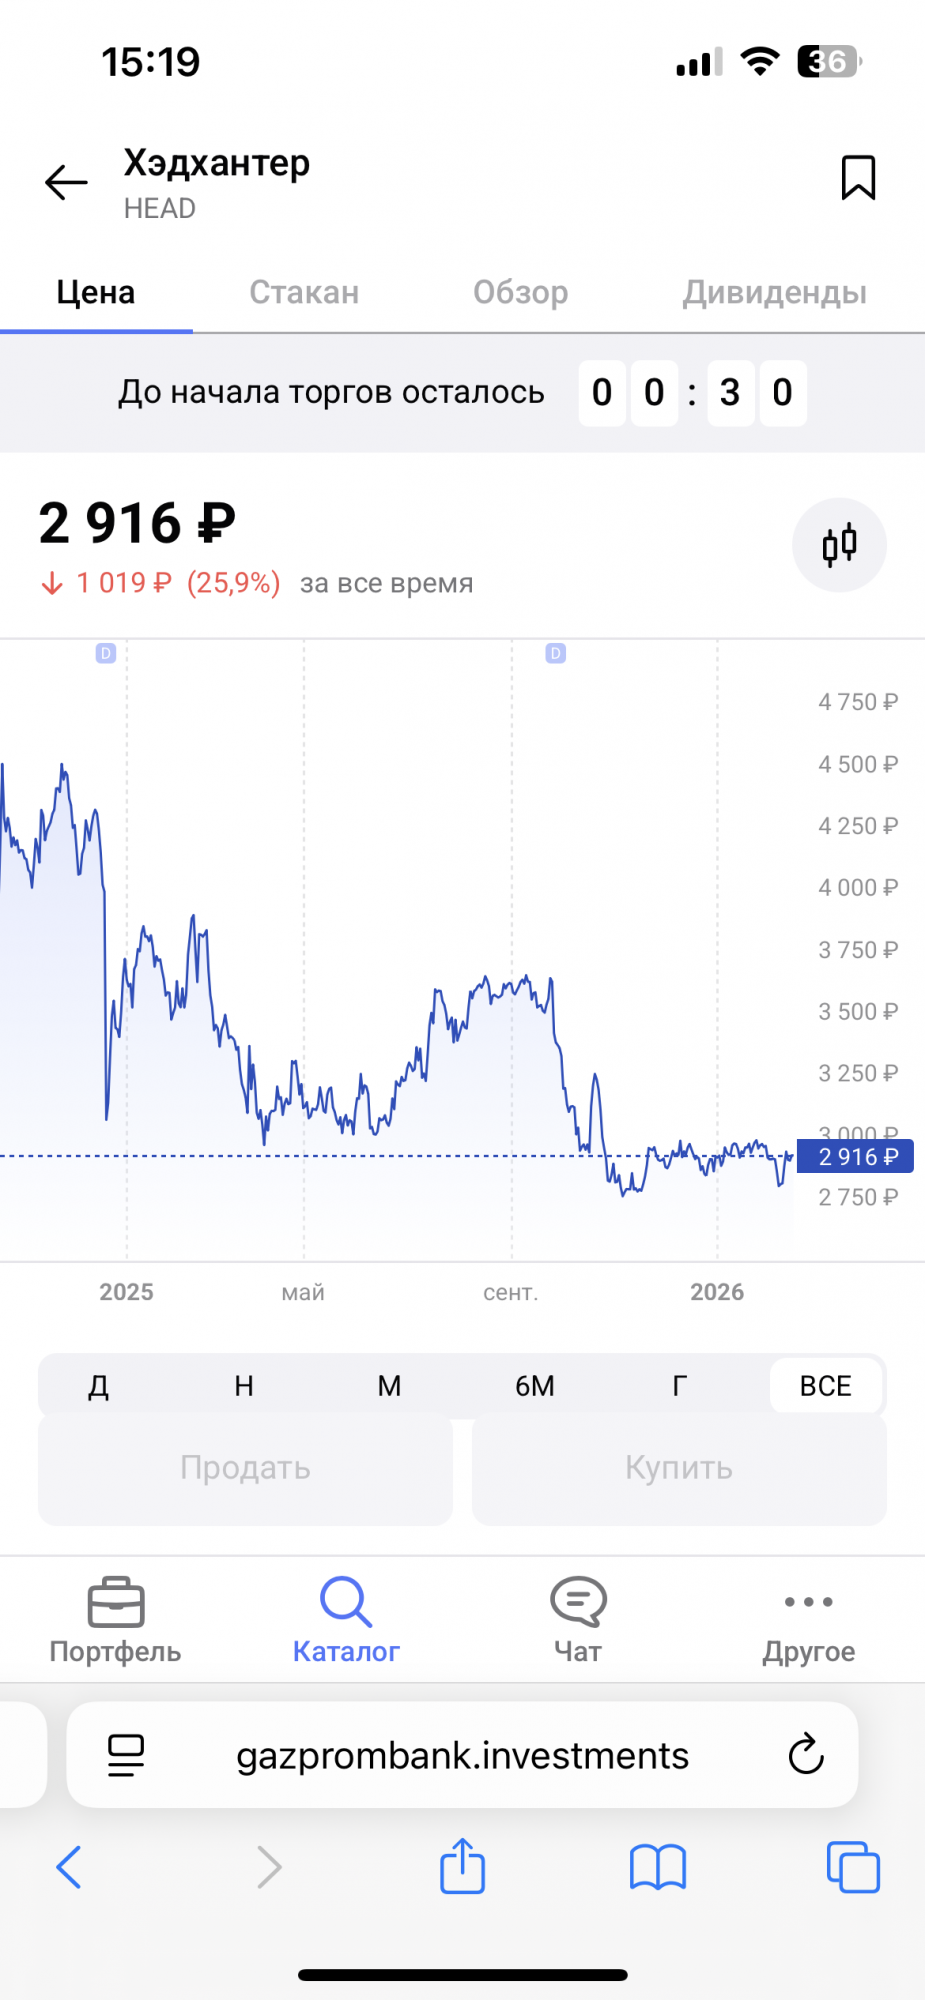Switch to the Дивиденды tab
Viewport: 925px width, 2000px height.
pyautogui.click(x=774, y=292)
